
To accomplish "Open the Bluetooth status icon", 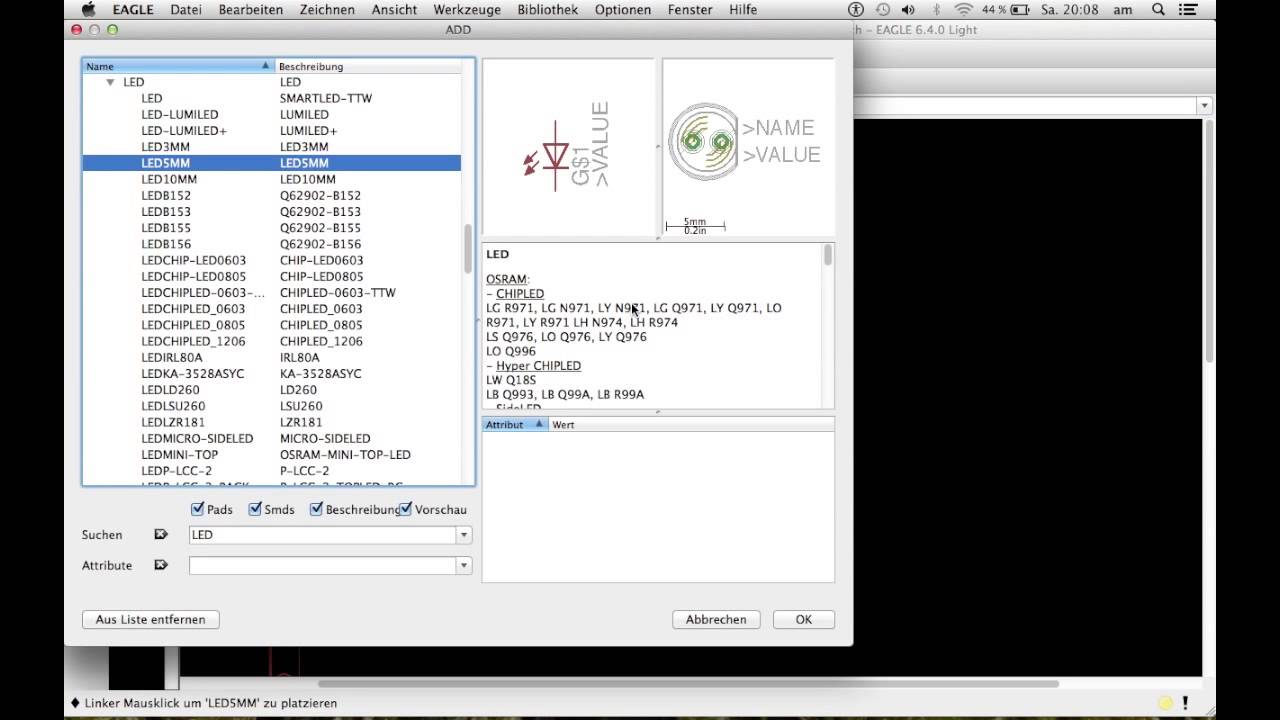I will point(937,9).
